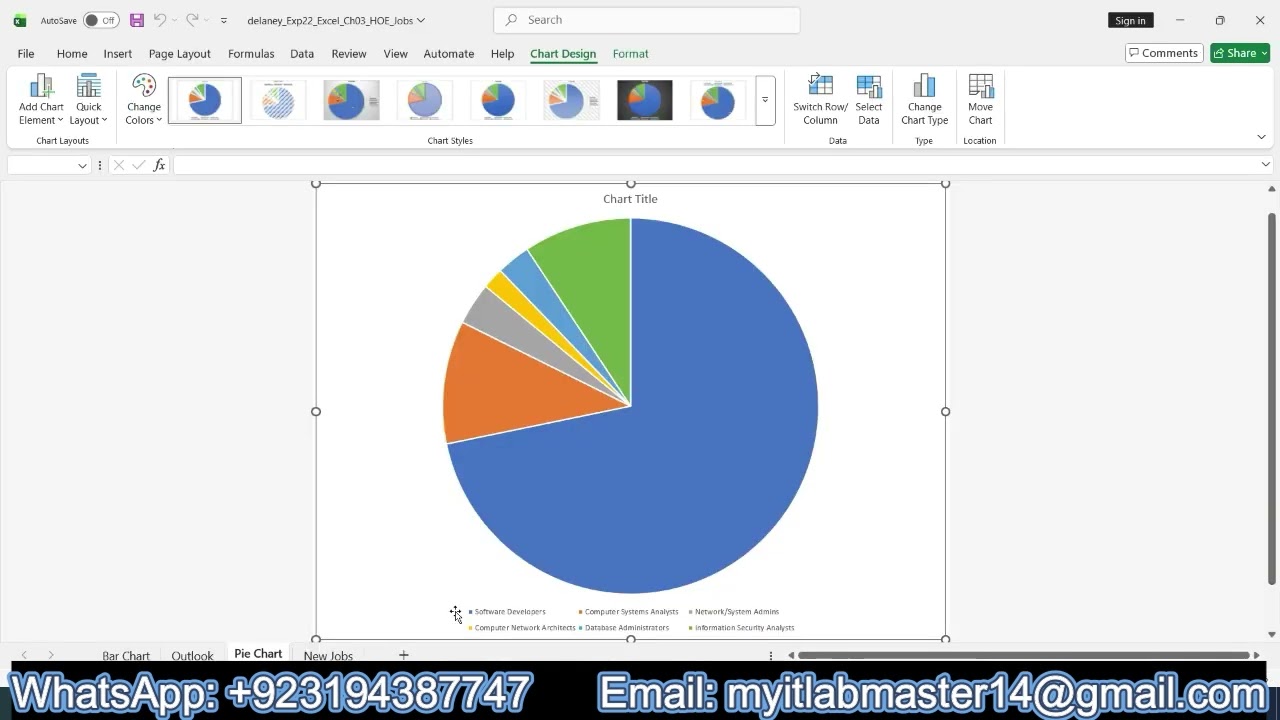Click the Computer Systems Analysts legend entry
This screenshot has width=1280, height=720.
click(628, 612)
